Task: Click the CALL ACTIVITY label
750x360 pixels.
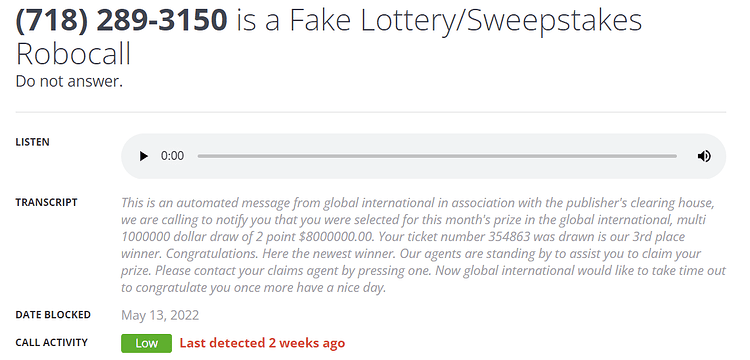Action: [x=52, y=343]
